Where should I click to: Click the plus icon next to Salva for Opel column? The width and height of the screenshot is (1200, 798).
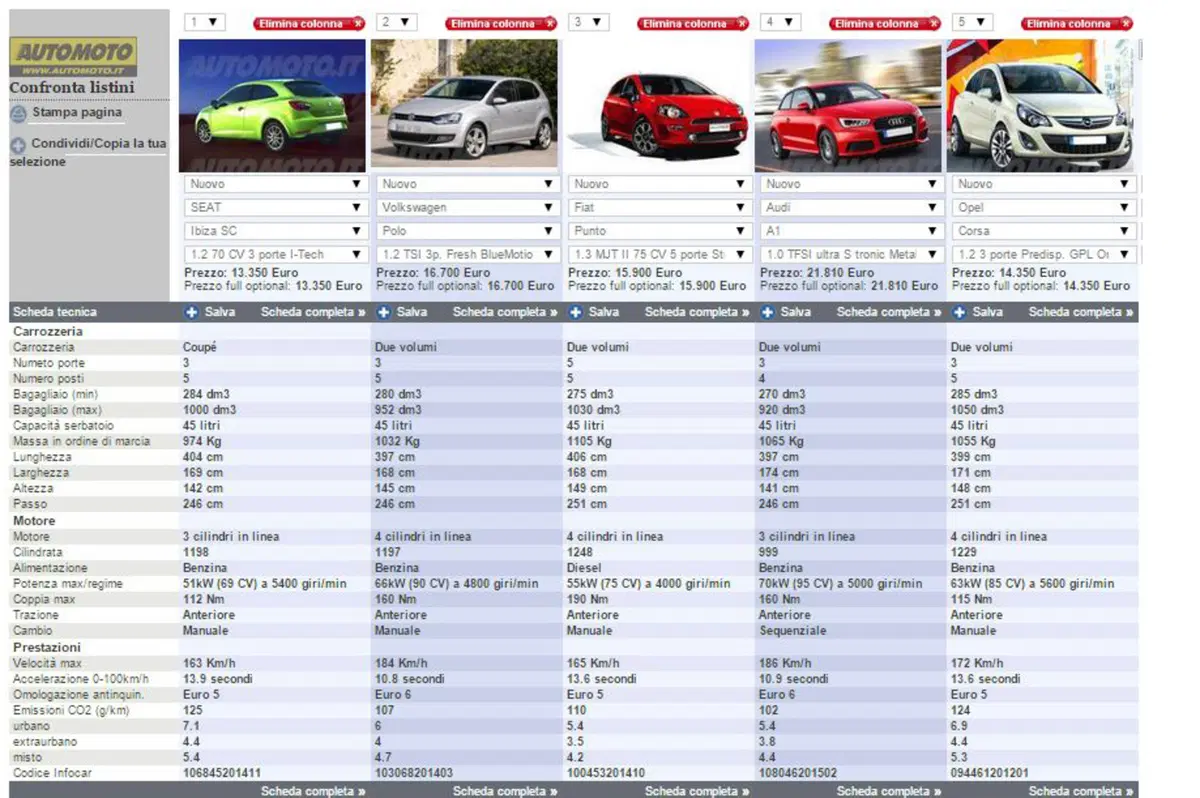coord(960,312)
